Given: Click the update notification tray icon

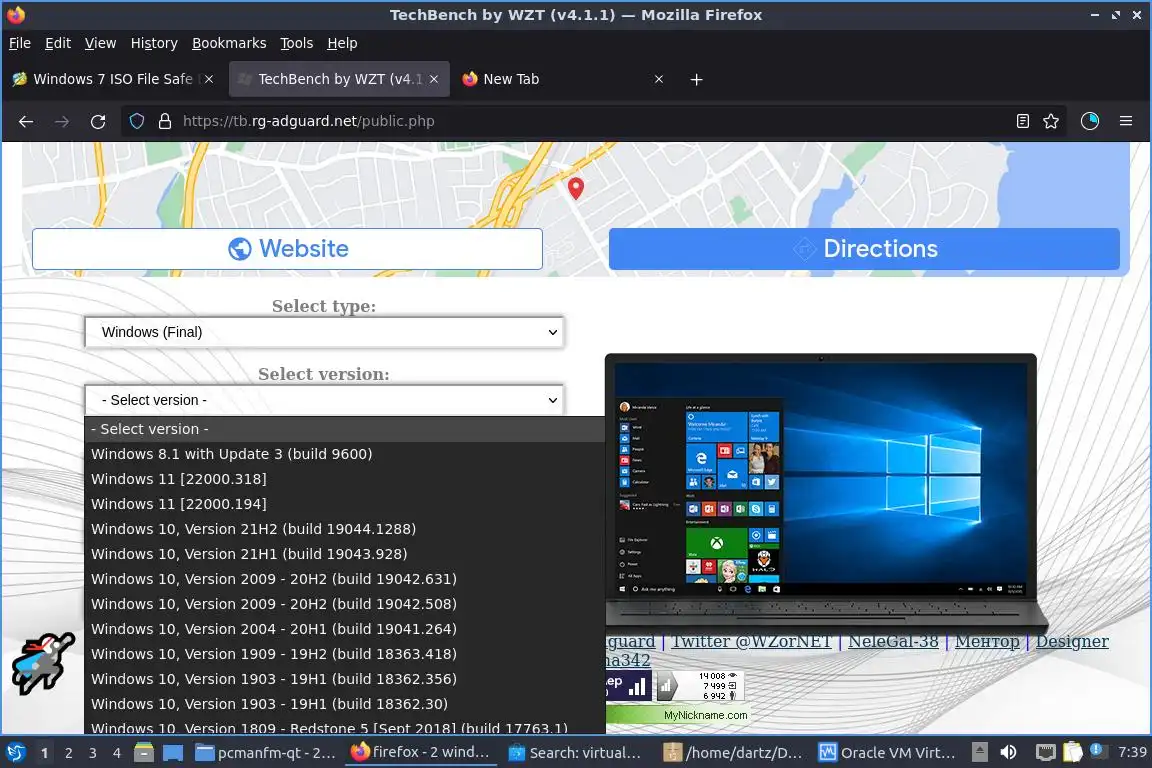Looking at the screenshot, I should click(x=1097, y=750).
